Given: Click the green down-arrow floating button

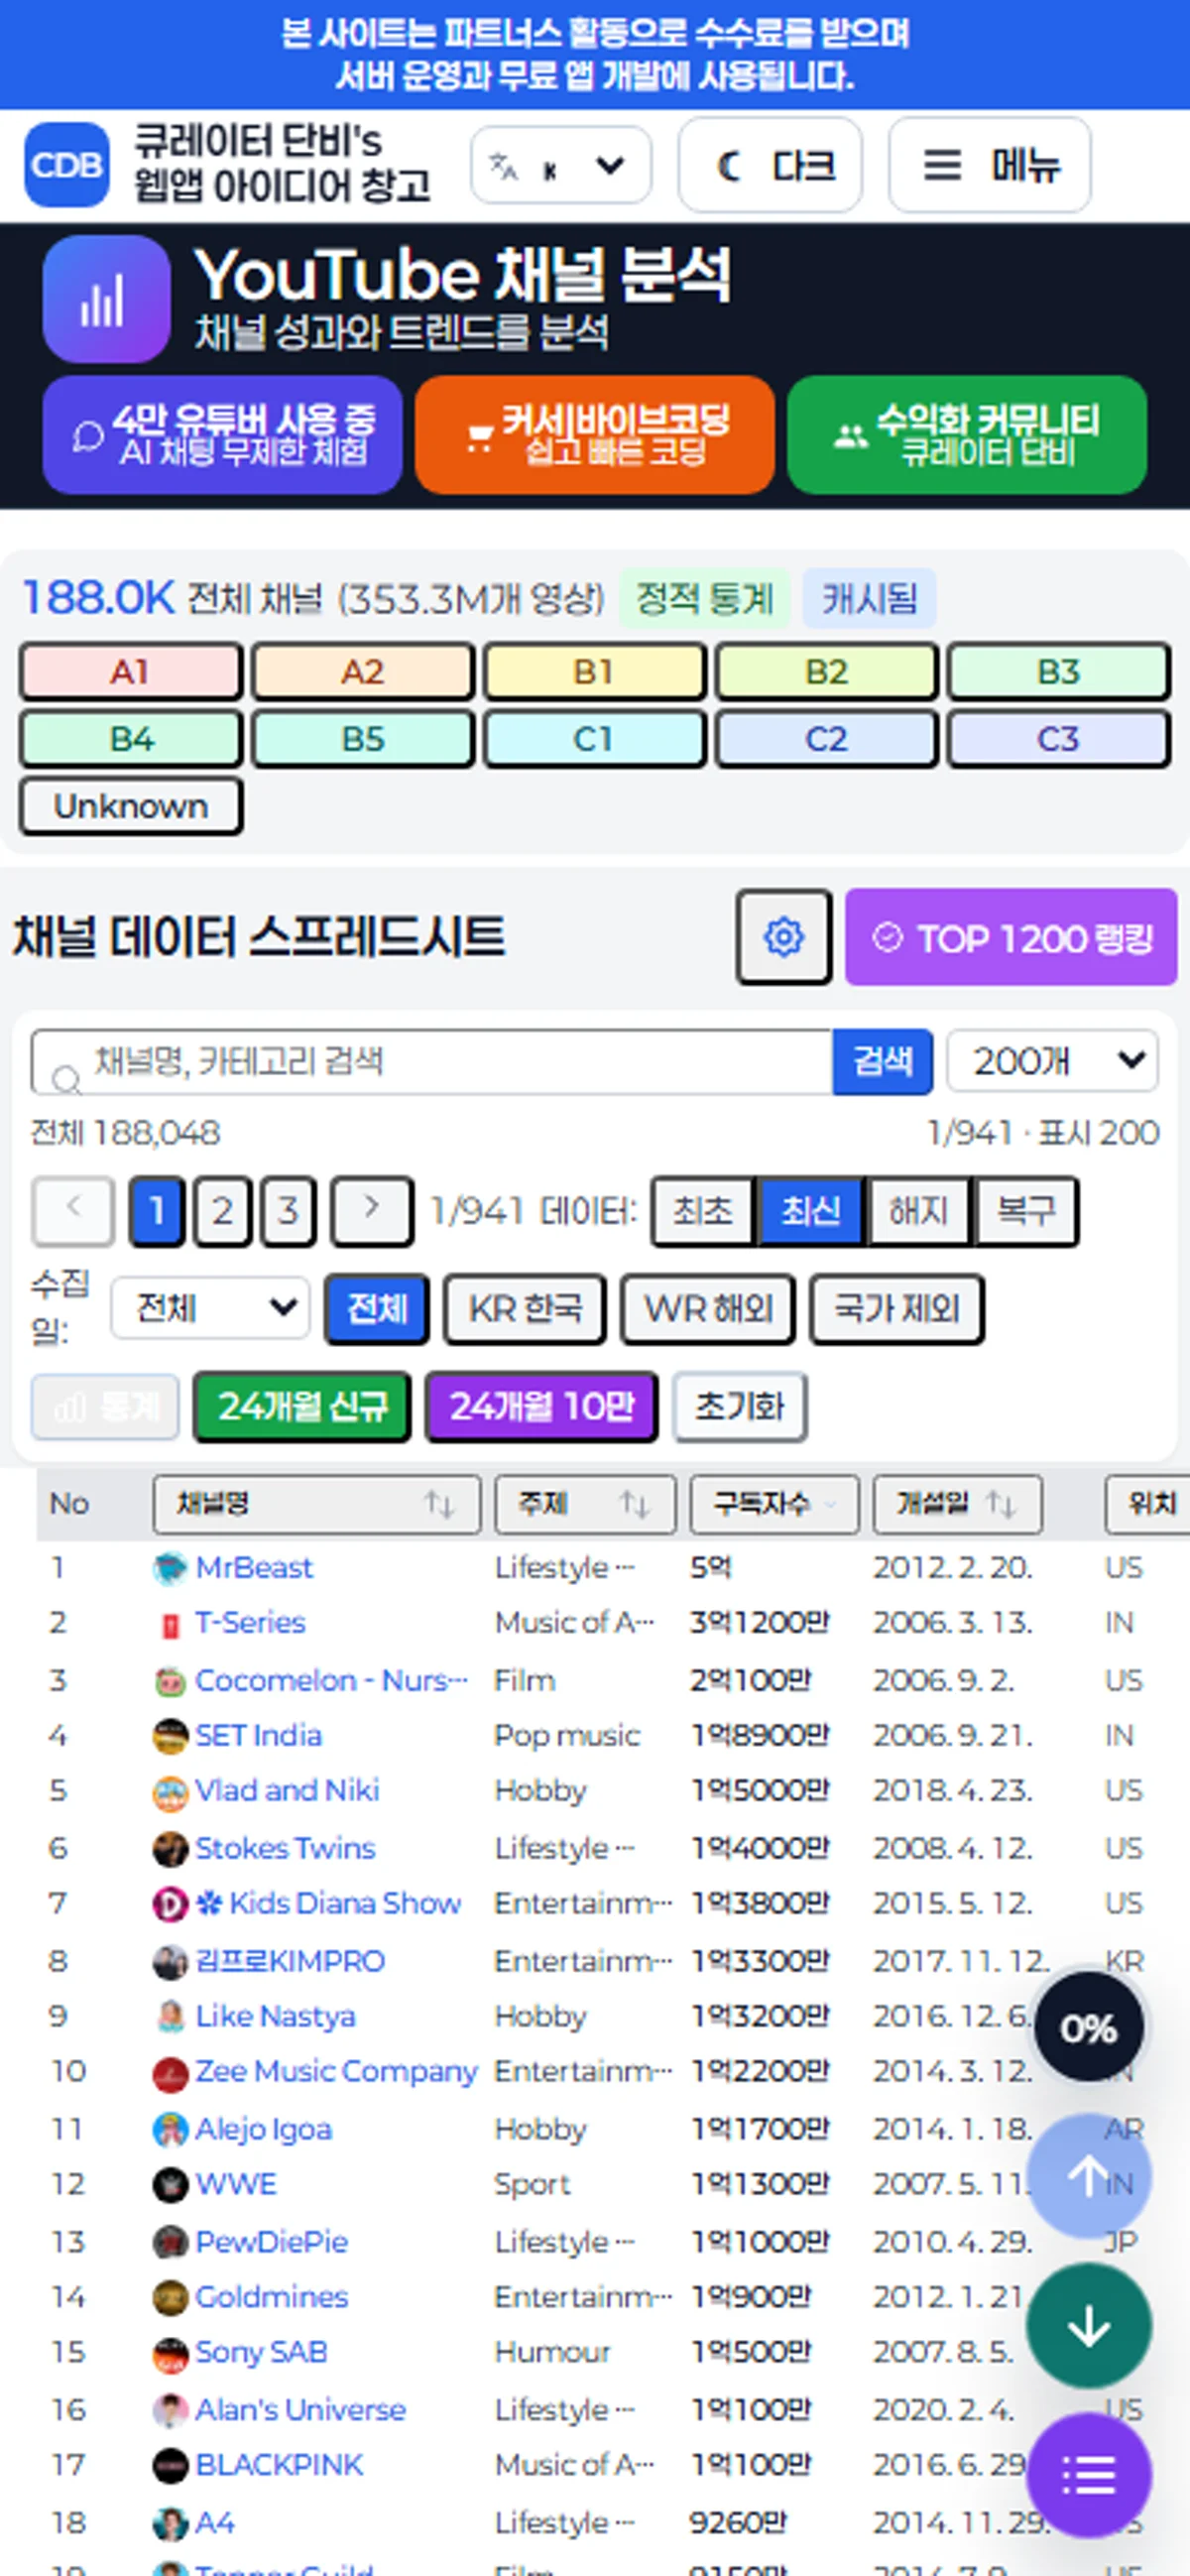Looking at the screenshot, I should click(1088, 2327).
